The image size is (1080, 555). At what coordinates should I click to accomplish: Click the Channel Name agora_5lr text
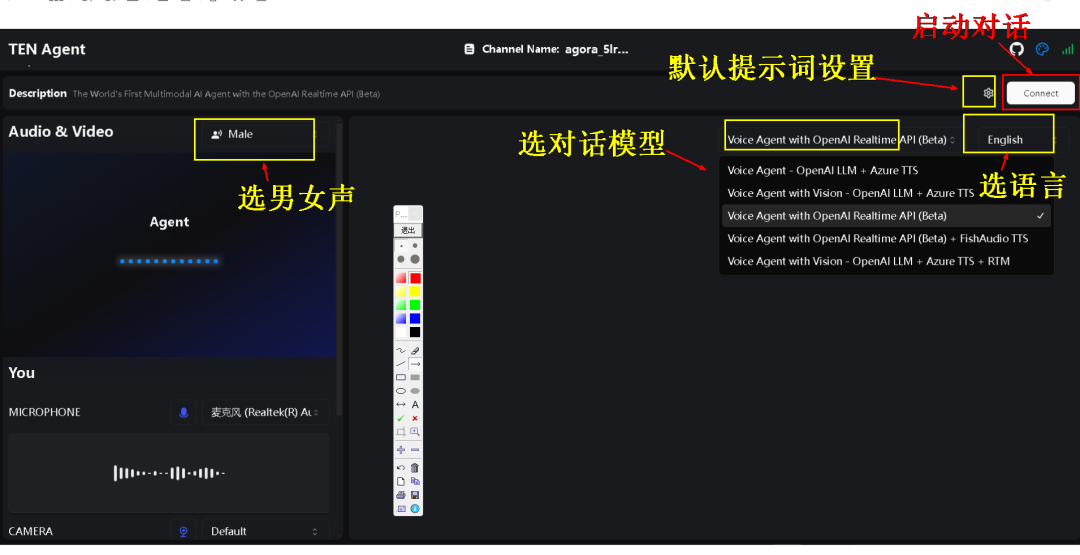click(554, 49)
